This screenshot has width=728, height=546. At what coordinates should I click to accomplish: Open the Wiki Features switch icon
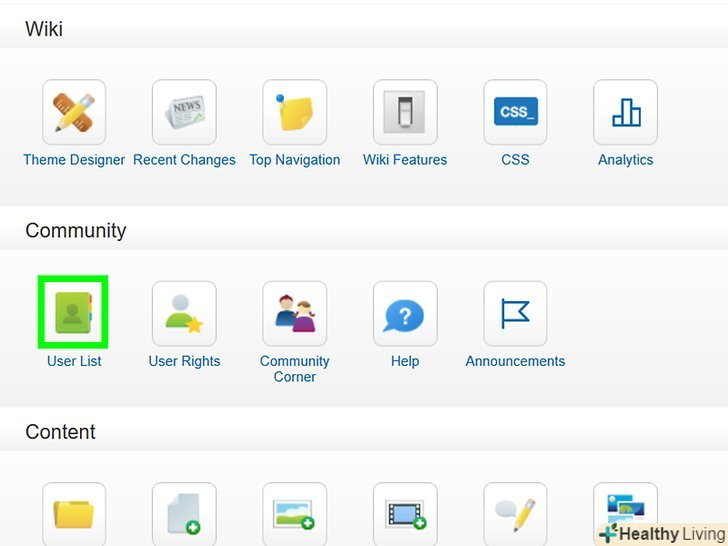click(x=405, y=112)
